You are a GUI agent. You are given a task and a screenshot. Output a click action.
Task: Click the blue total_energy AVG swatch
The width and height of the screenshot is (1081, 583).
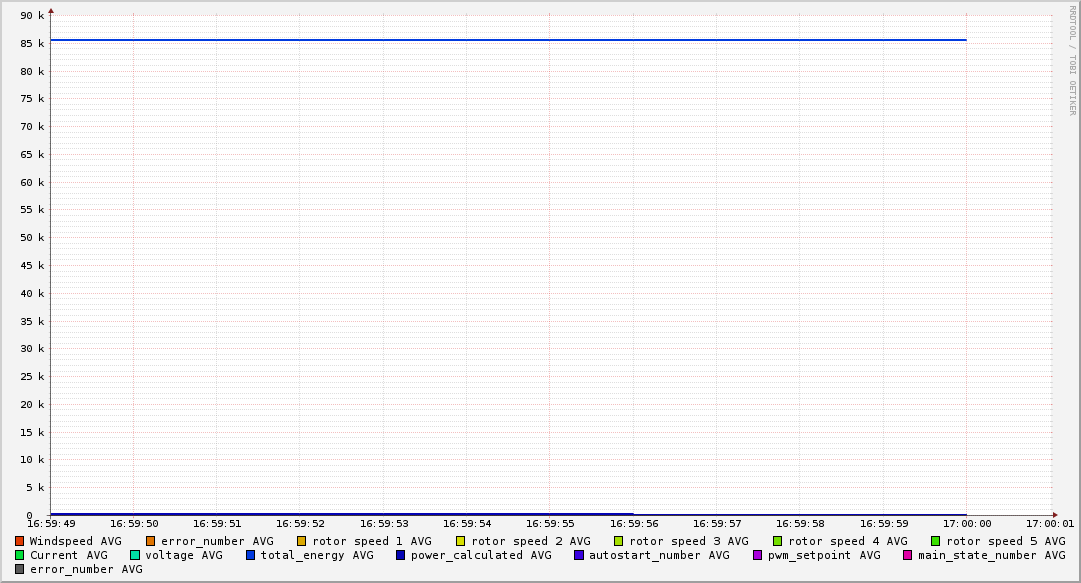(x=251, y=555)
